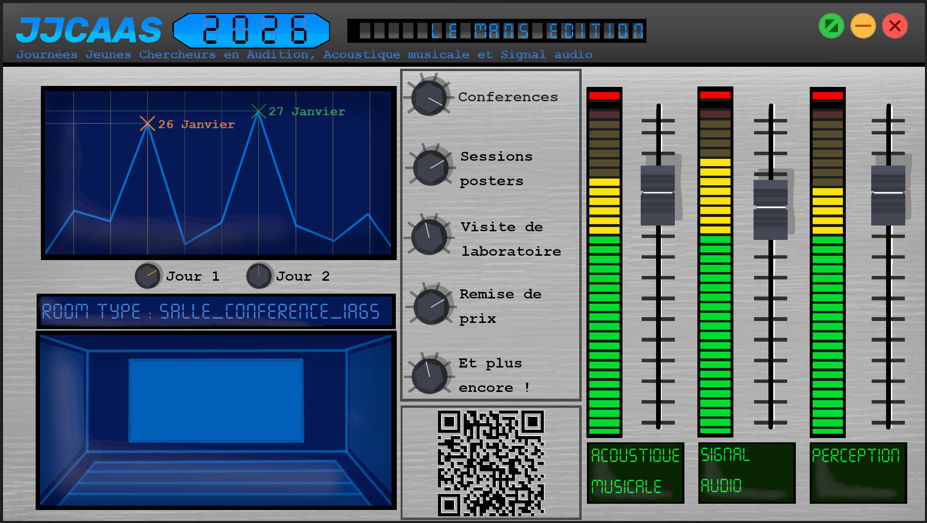The height and width of the screenshot is (523, 927).
Task: Select the Signal Audio green display
Action: tap(746, 472)
